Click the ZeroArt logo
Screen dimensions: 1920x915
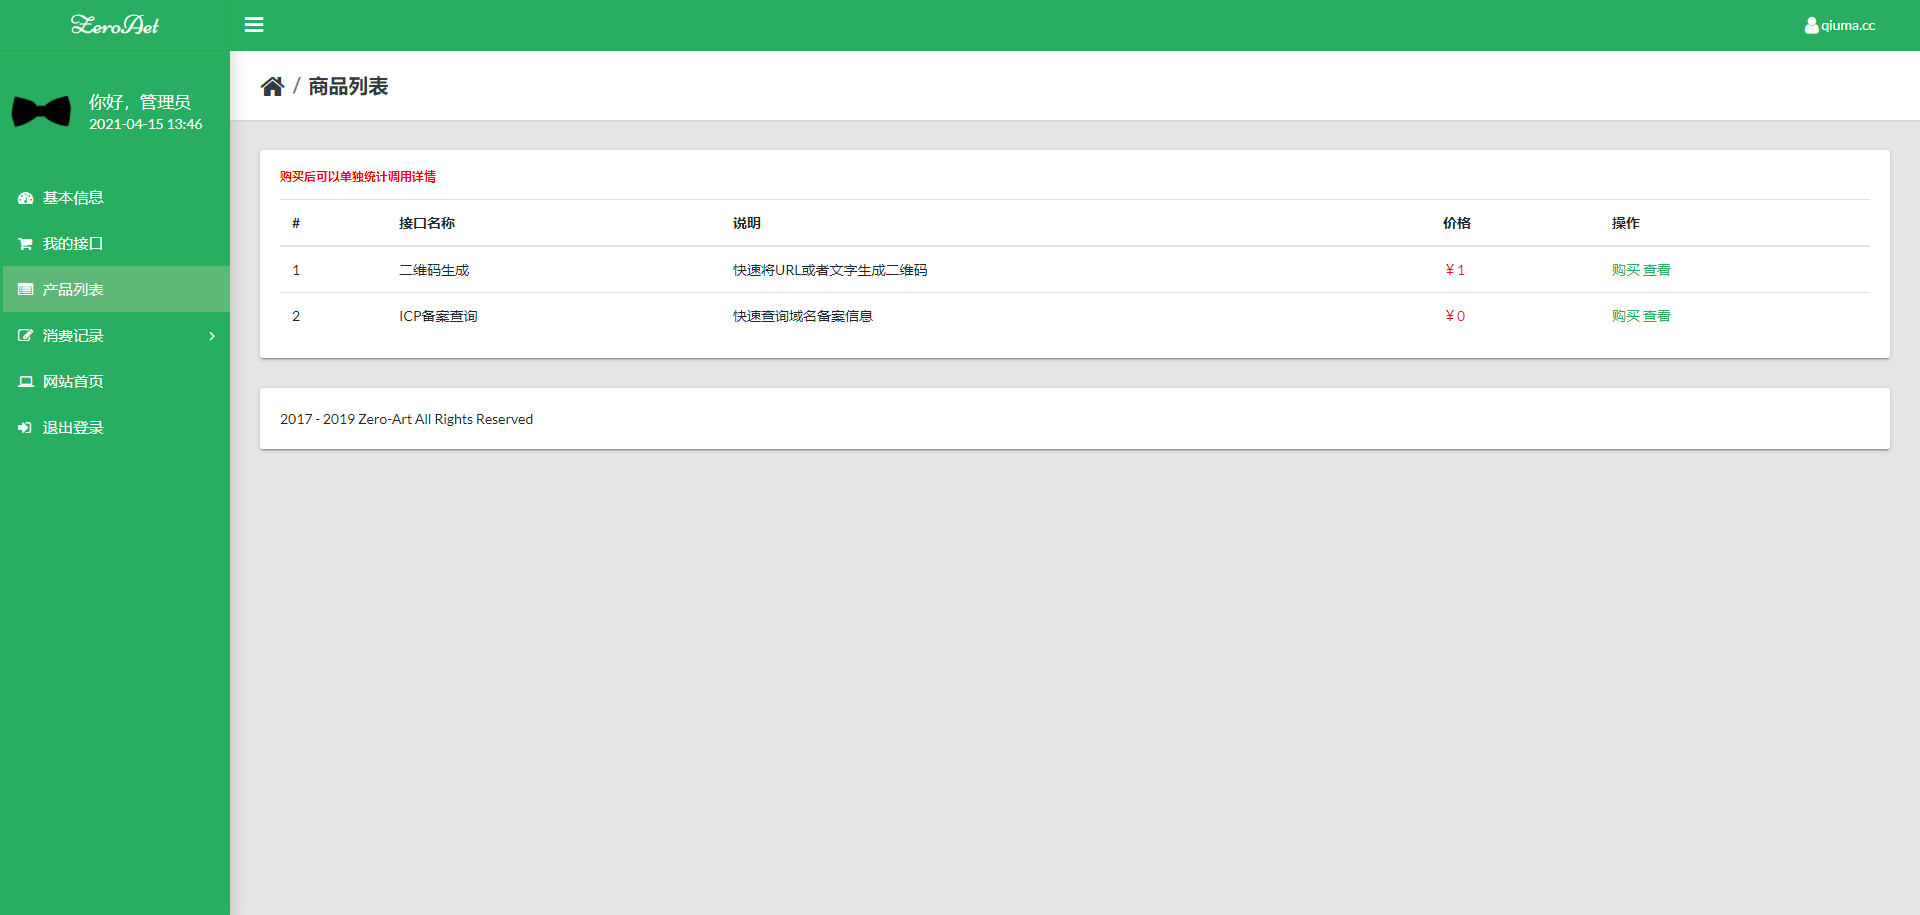coord(115,25)
